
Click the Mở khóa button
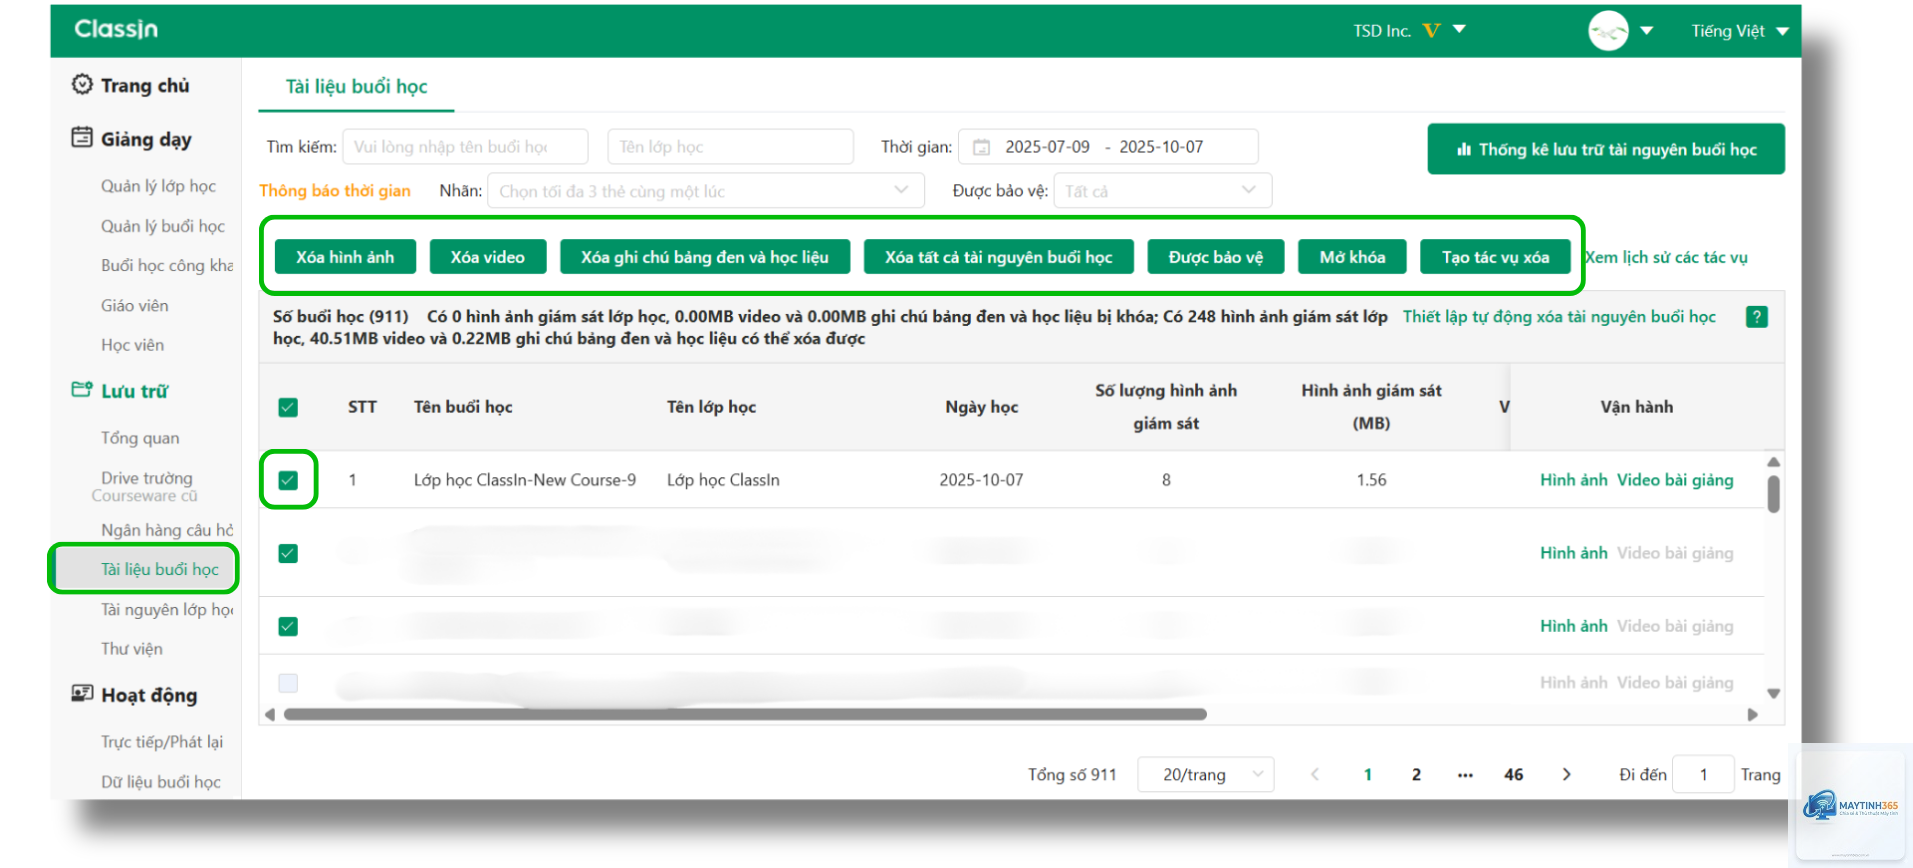1352,257
